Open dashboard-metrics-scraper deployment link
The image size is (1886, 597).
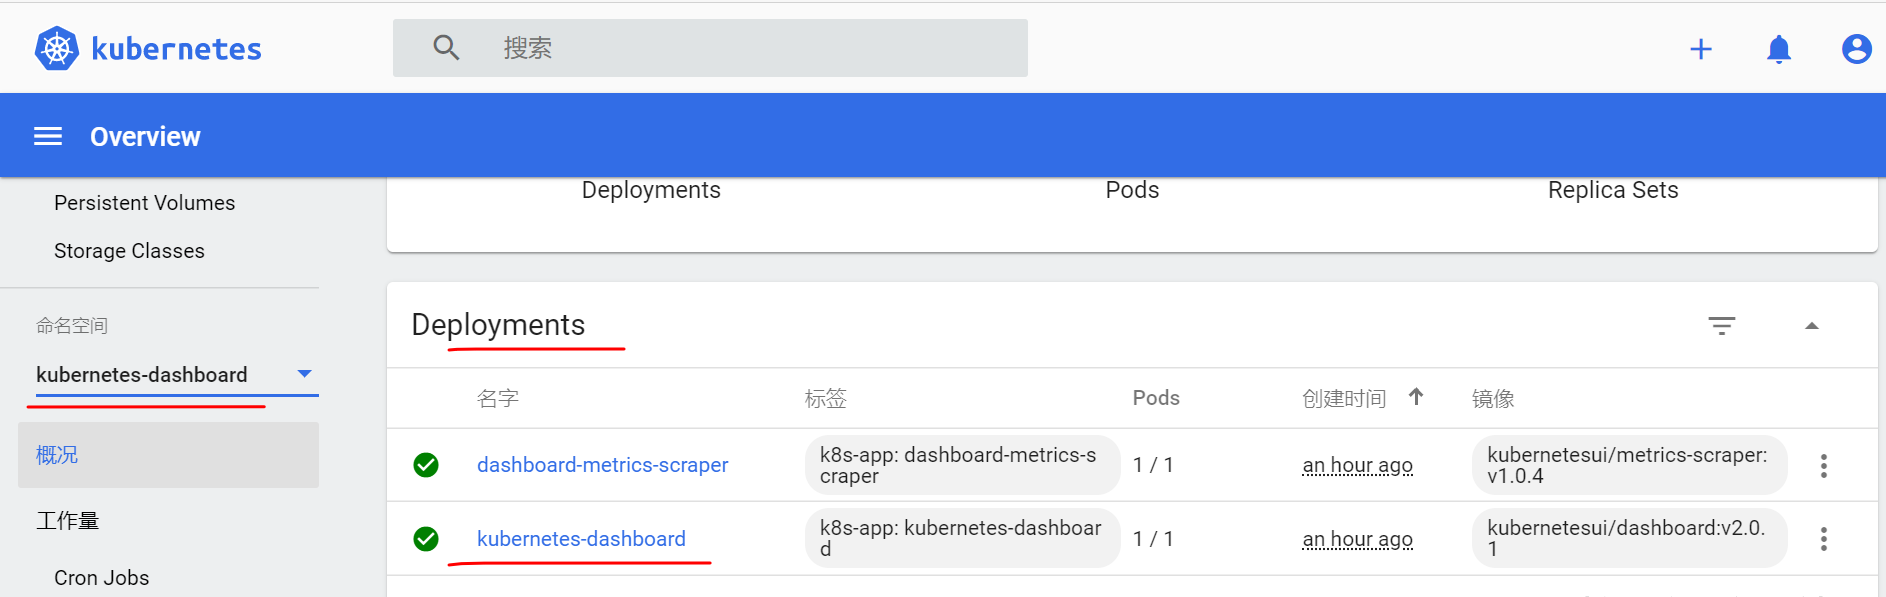[602, 465]
